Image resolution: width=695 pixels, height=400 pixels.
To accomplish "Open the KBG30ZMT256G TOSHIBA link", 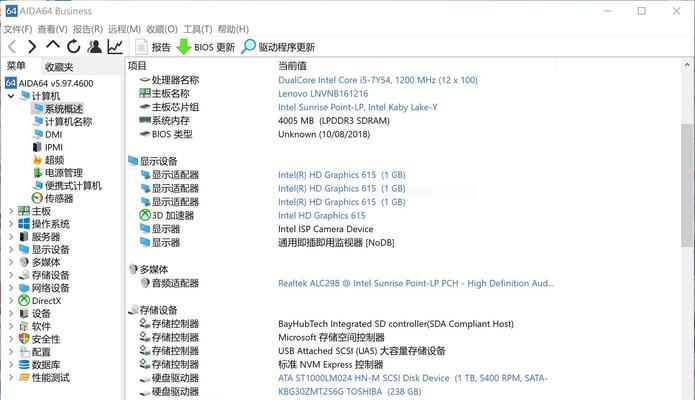I will coord(349,392).
